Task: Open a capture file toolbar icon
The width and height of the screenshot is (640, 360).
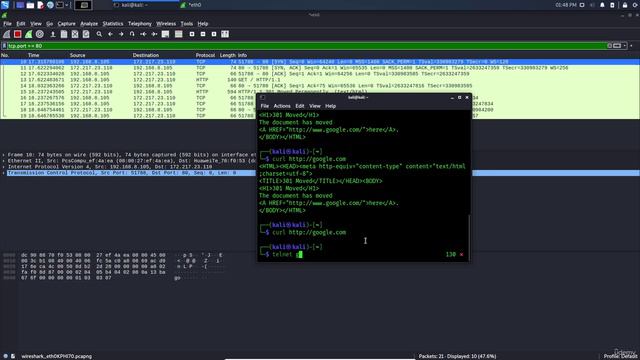Action: 53,34
